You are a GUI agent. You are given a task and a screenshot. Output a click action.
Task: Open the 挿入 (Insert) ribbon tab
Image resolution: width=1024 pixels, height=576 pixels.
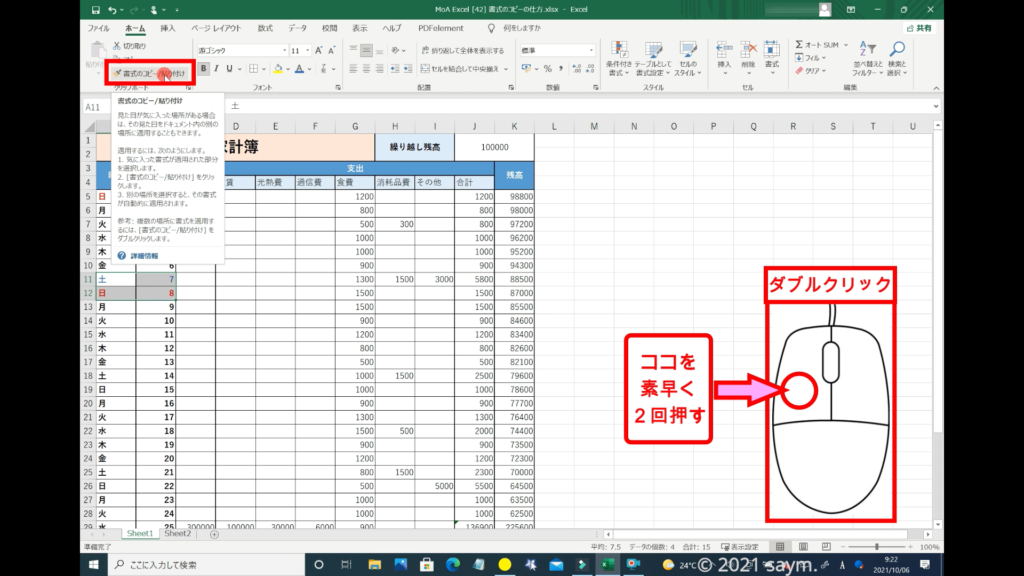167,29
